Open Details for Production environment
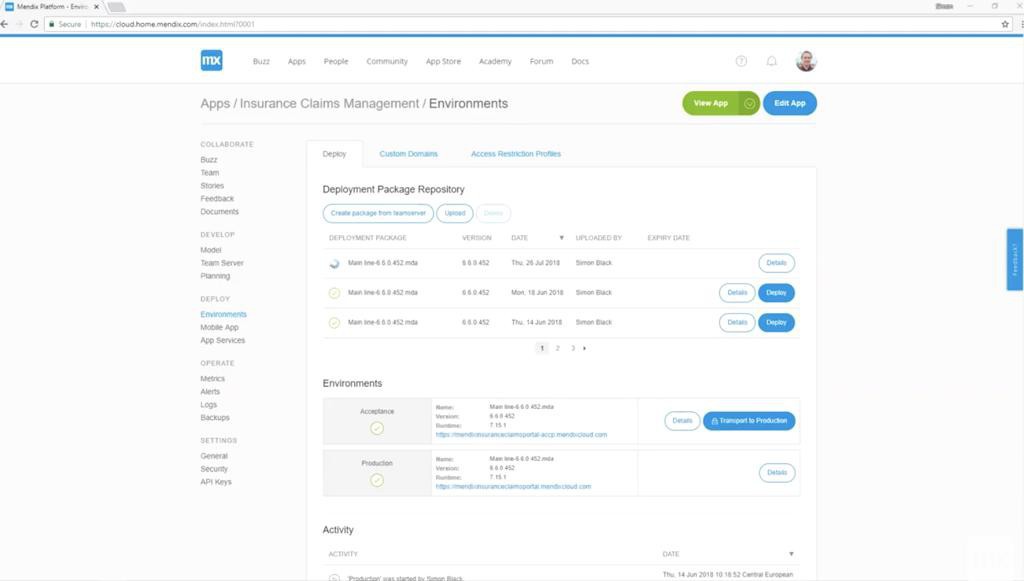Screen dimensions: 1024x581 pyautogui.click(x=777, y=473)
